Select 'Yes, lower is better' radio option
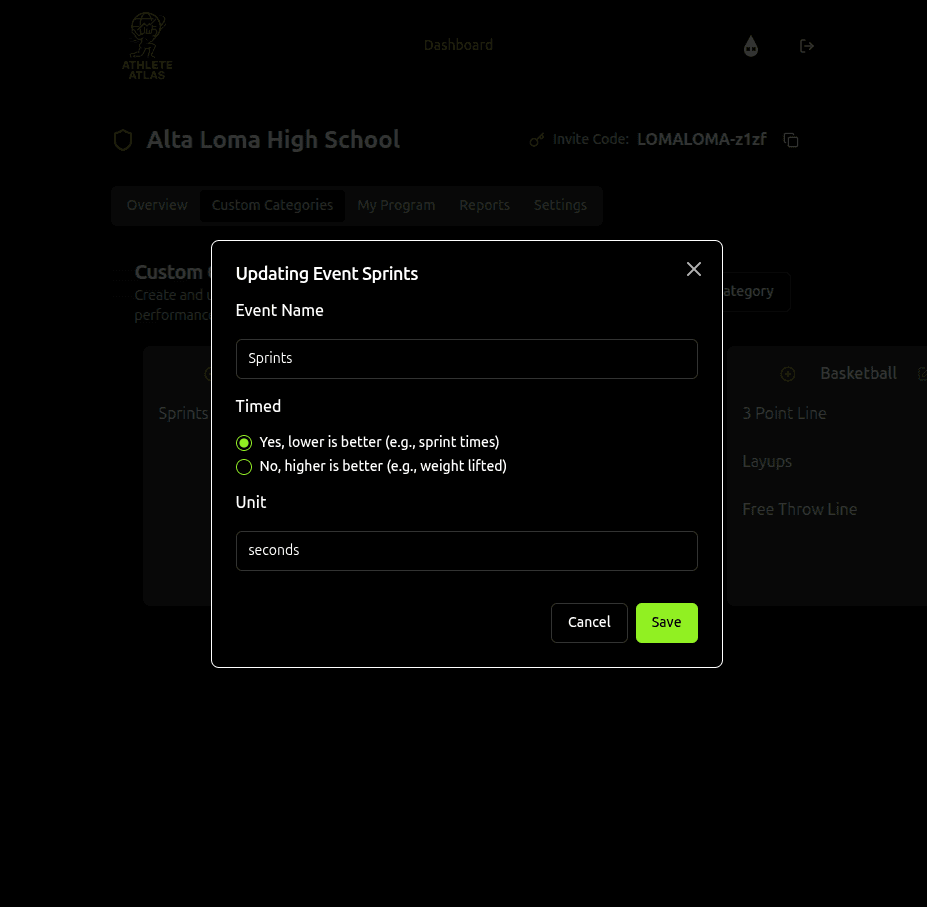This screenshot has width=927, height=907. click(x=244, y=443)
